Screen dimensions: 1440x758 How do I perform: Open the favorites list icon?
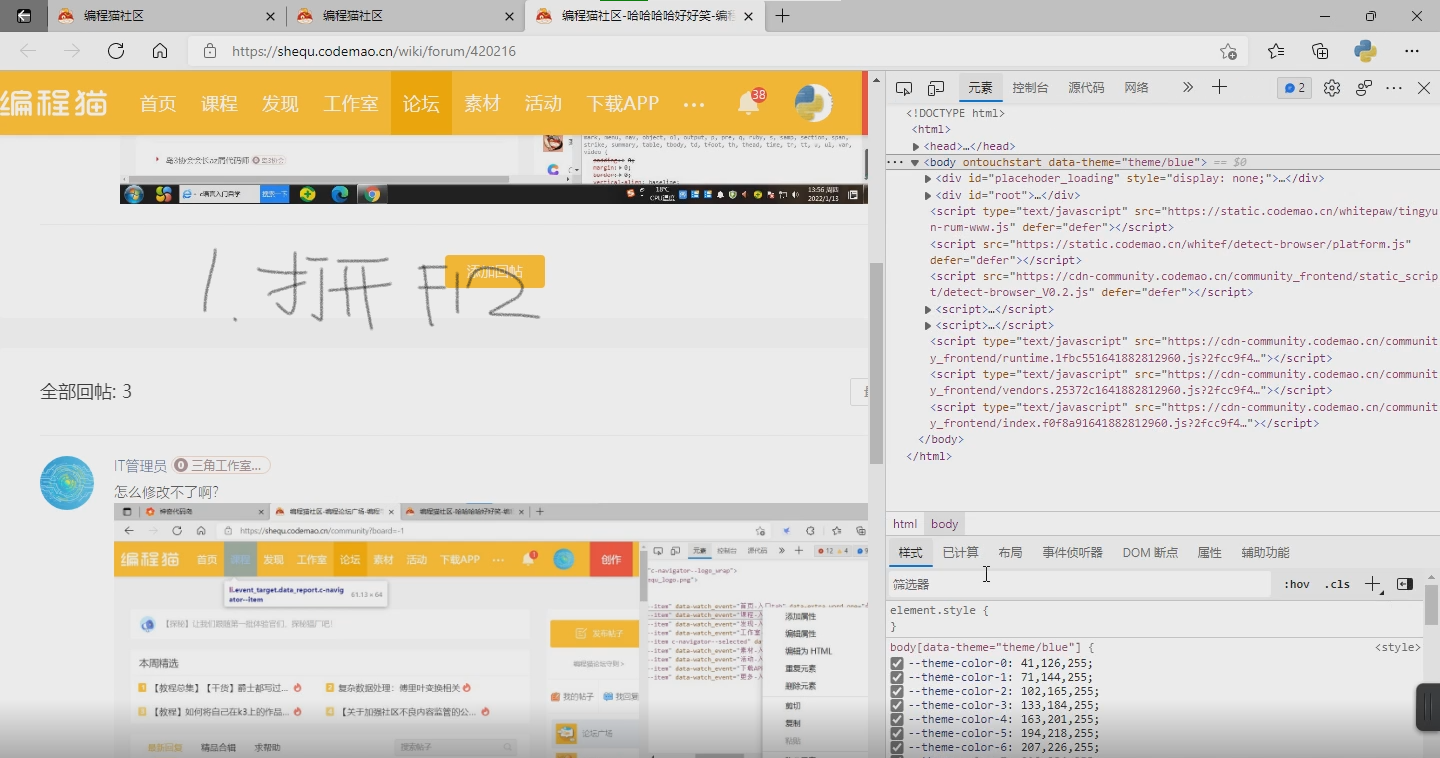click(x=1276, y=51)
